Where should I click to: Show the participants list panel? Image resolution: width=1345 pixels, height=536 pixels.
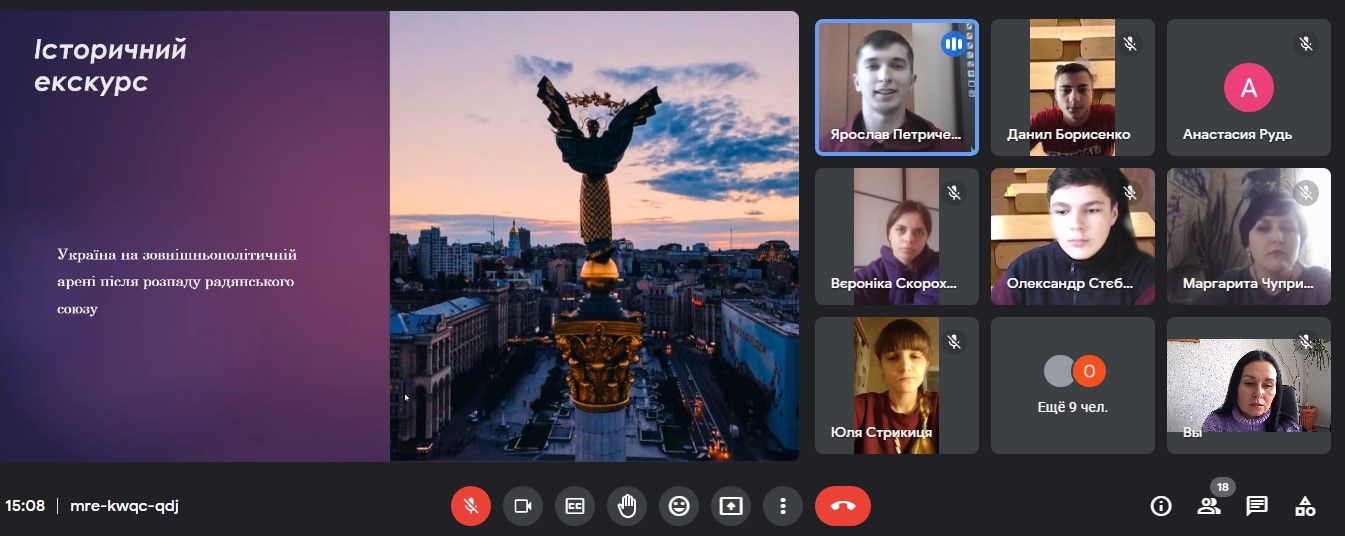coord(1209,506)
